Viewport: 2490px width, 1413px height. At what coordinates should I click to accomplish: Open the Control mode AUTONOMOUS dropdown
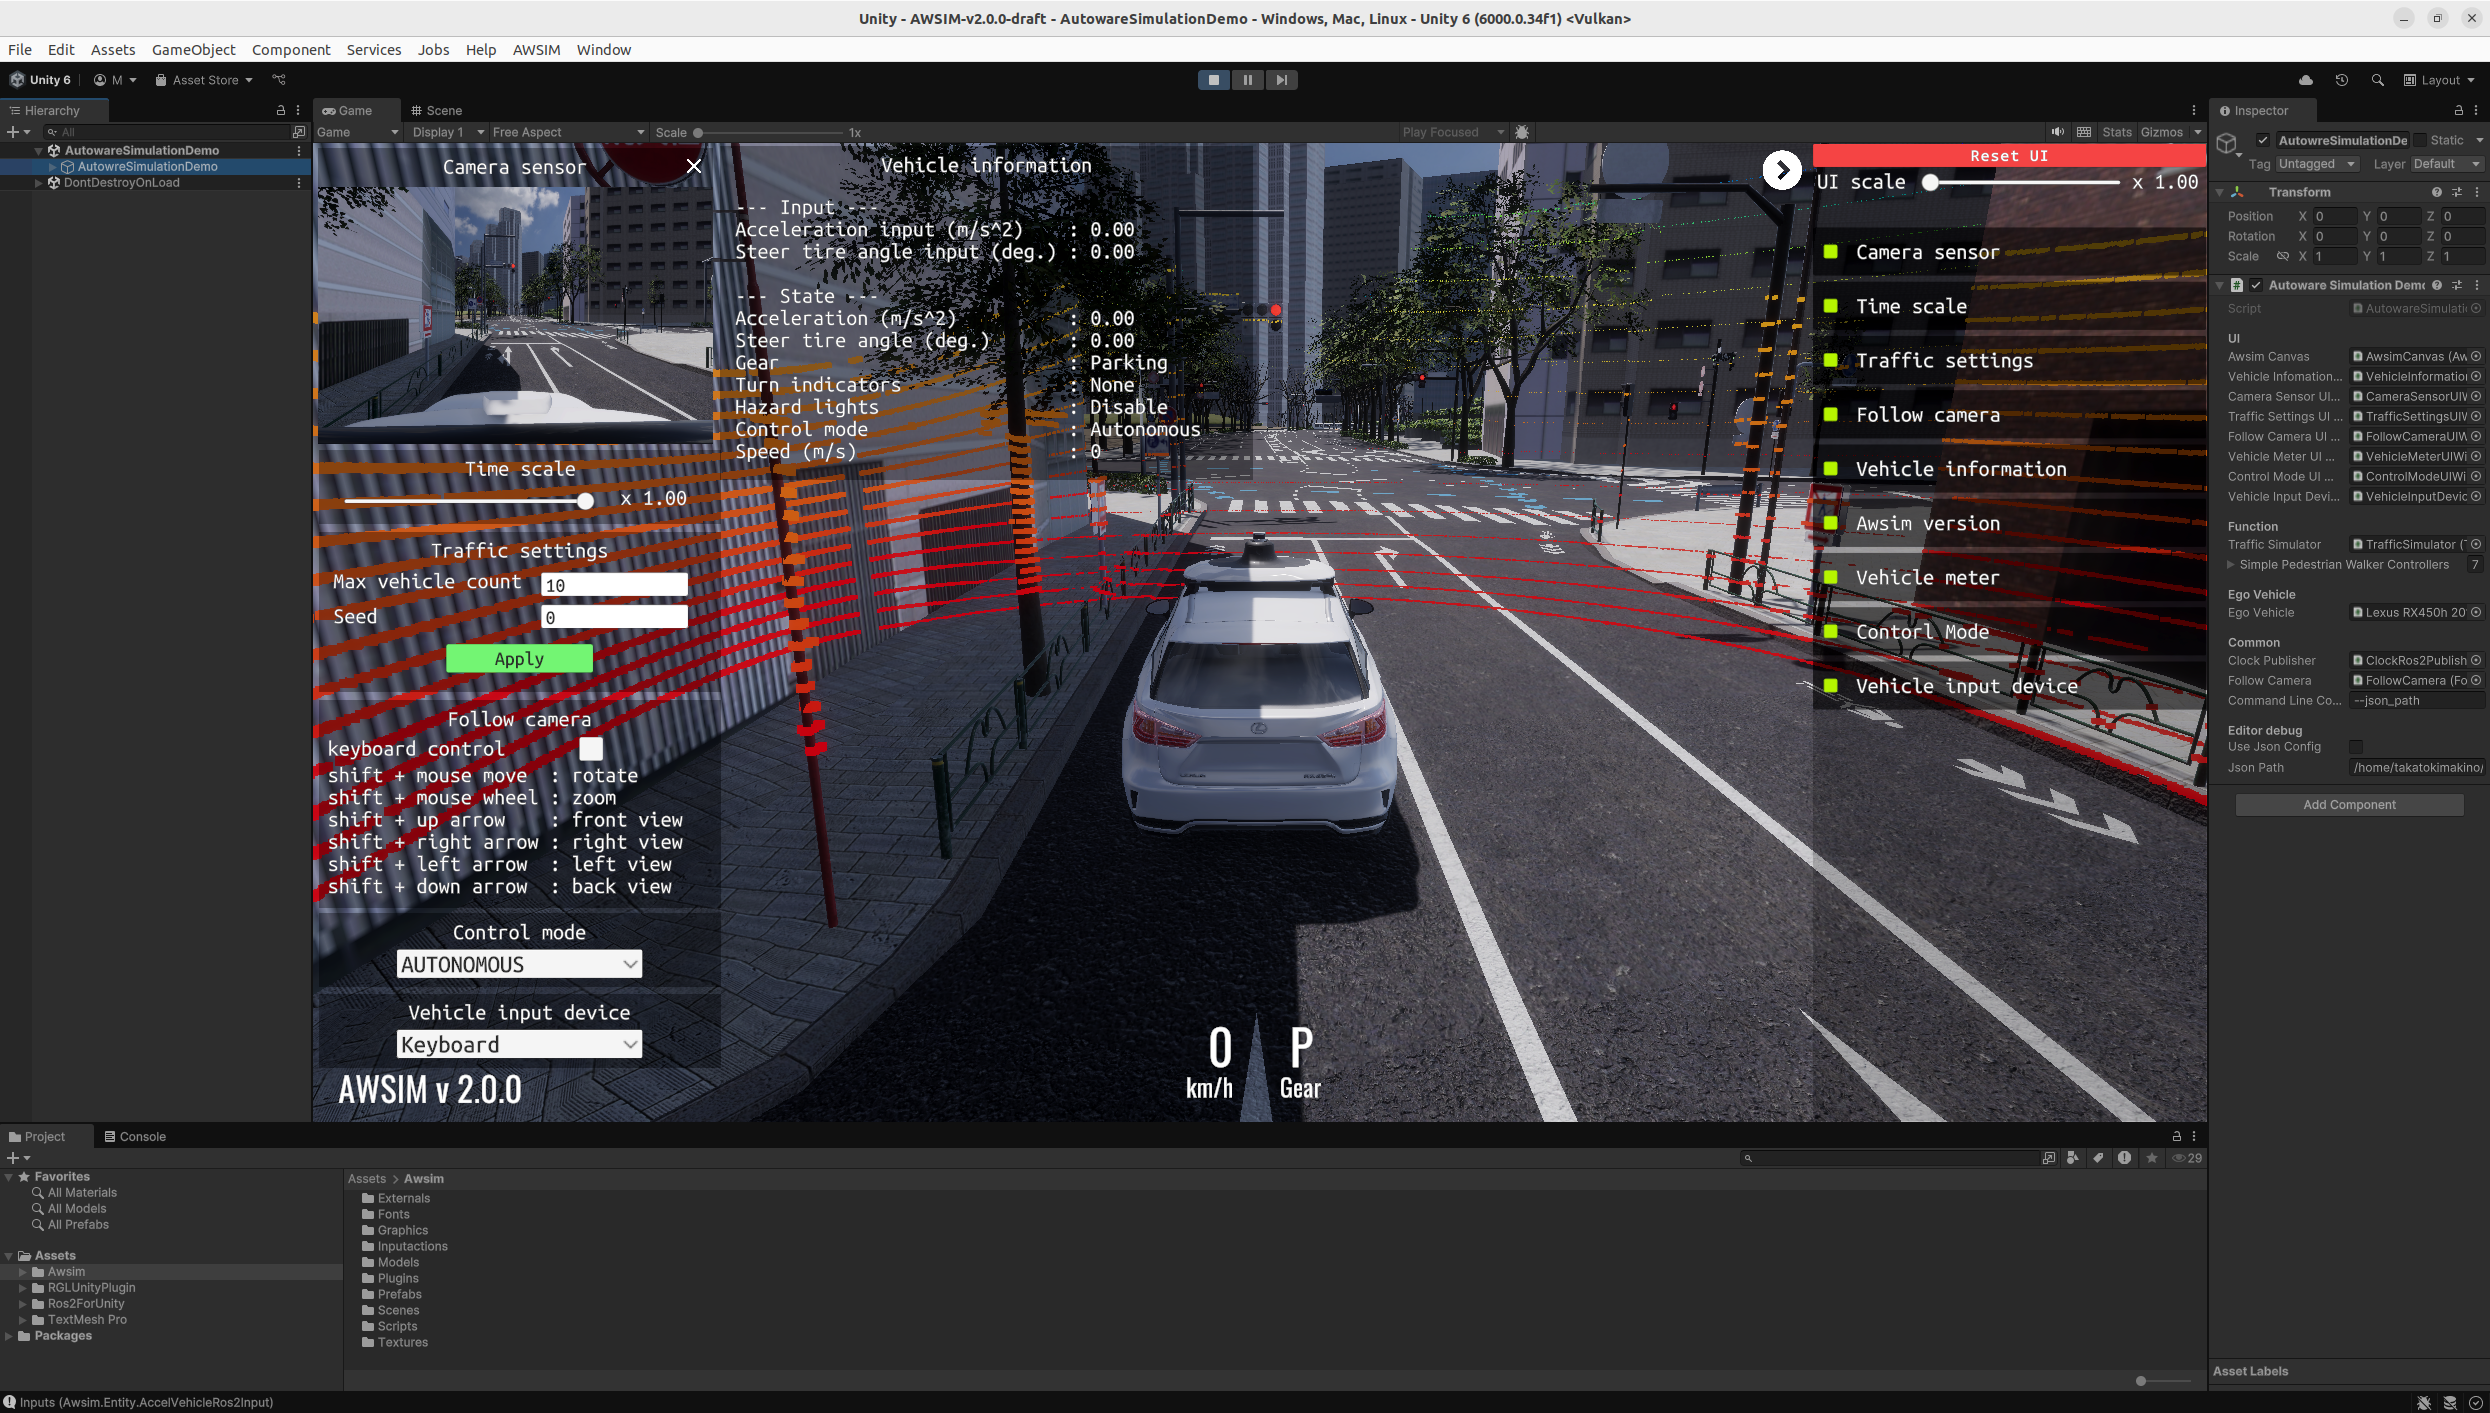[x=519, y=964]
